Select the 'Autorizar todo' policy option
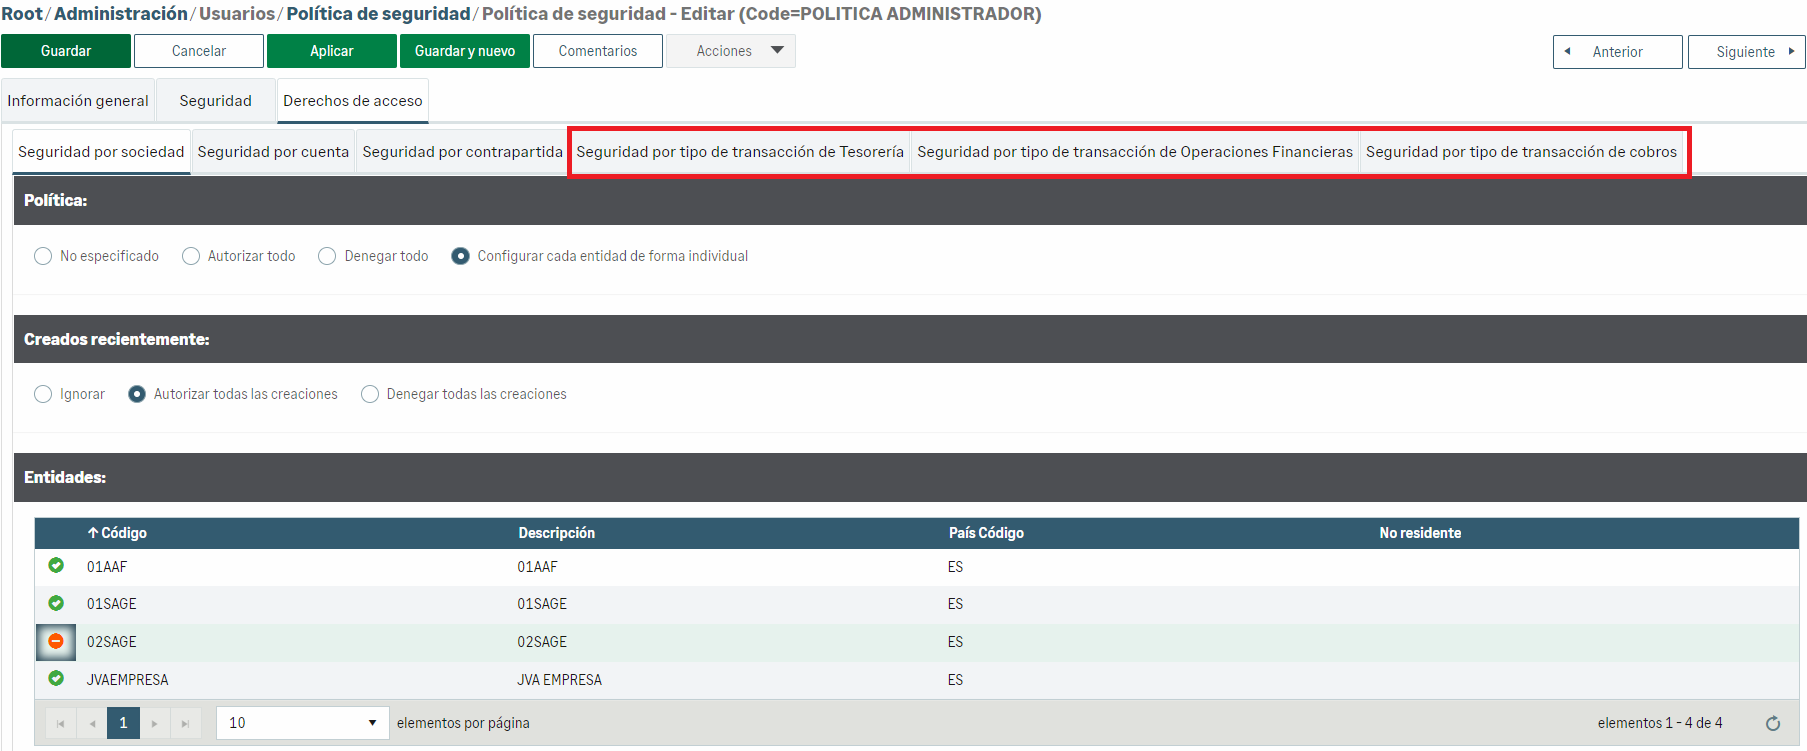This screenshot has height=751, width=1807. pyautogui.click(x=191, y=256)
